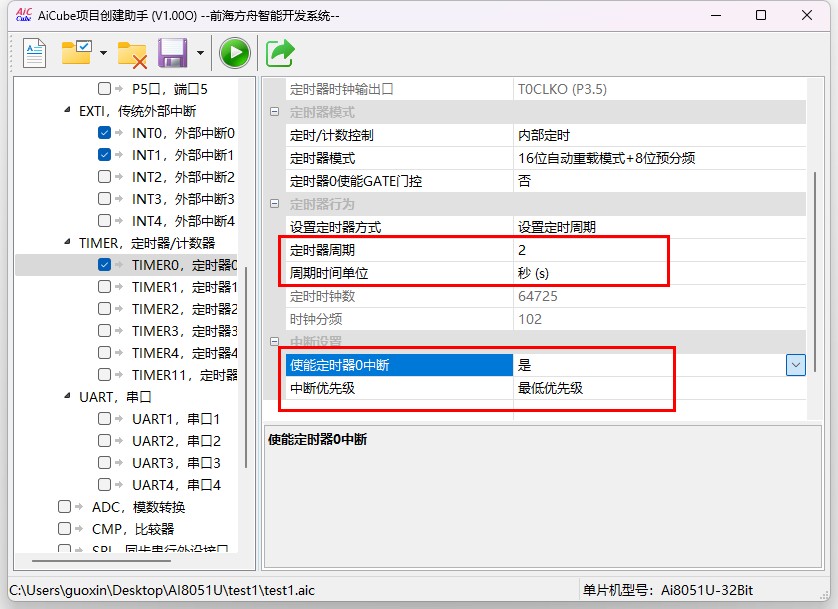The height and width of the screenshot is (609, 838).
Task: Collapse the EXTI 传统外部中断 tree node
Action: click(67, 110)
